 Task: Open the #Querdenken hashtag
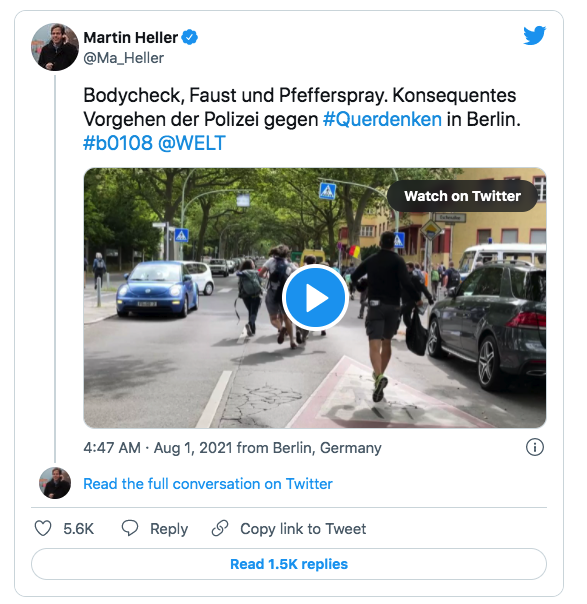382,119
